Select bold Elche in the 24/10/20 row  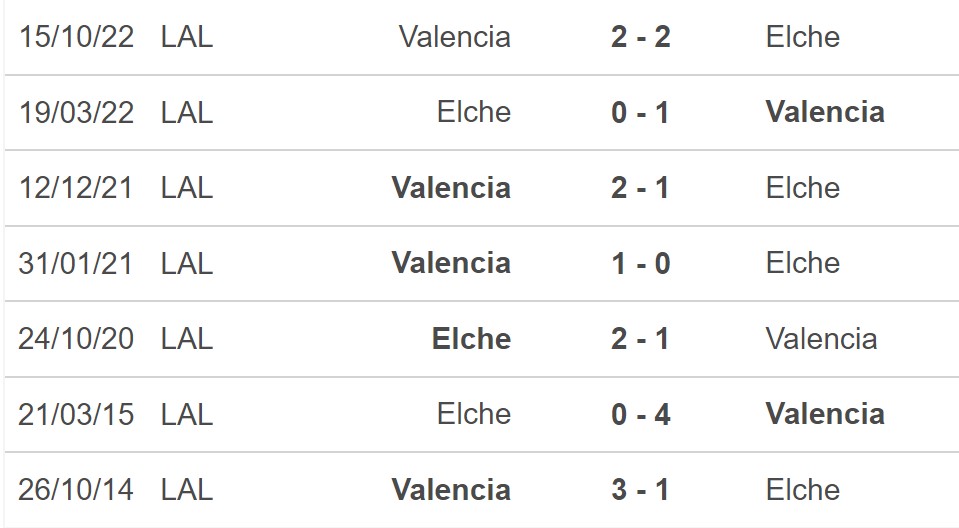click(472, 339)
